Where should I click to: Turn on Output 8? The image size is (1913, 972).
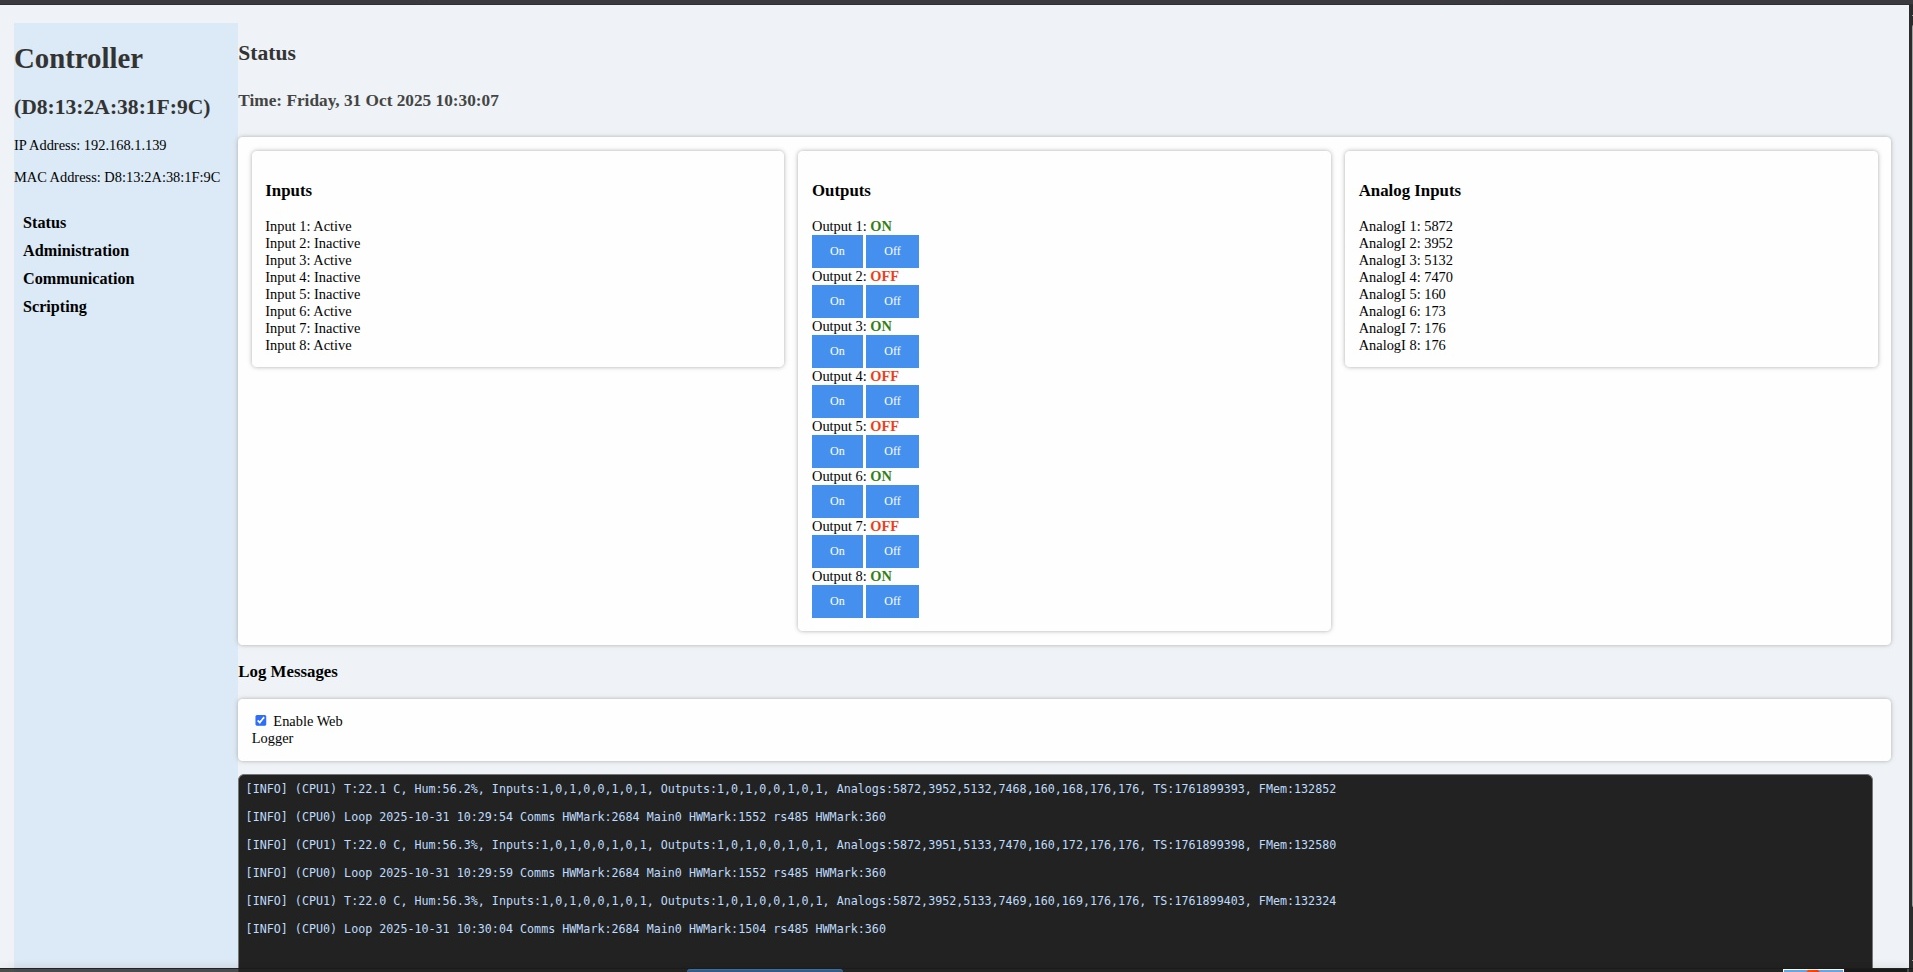pyautogui.click(x=837, y=601)
